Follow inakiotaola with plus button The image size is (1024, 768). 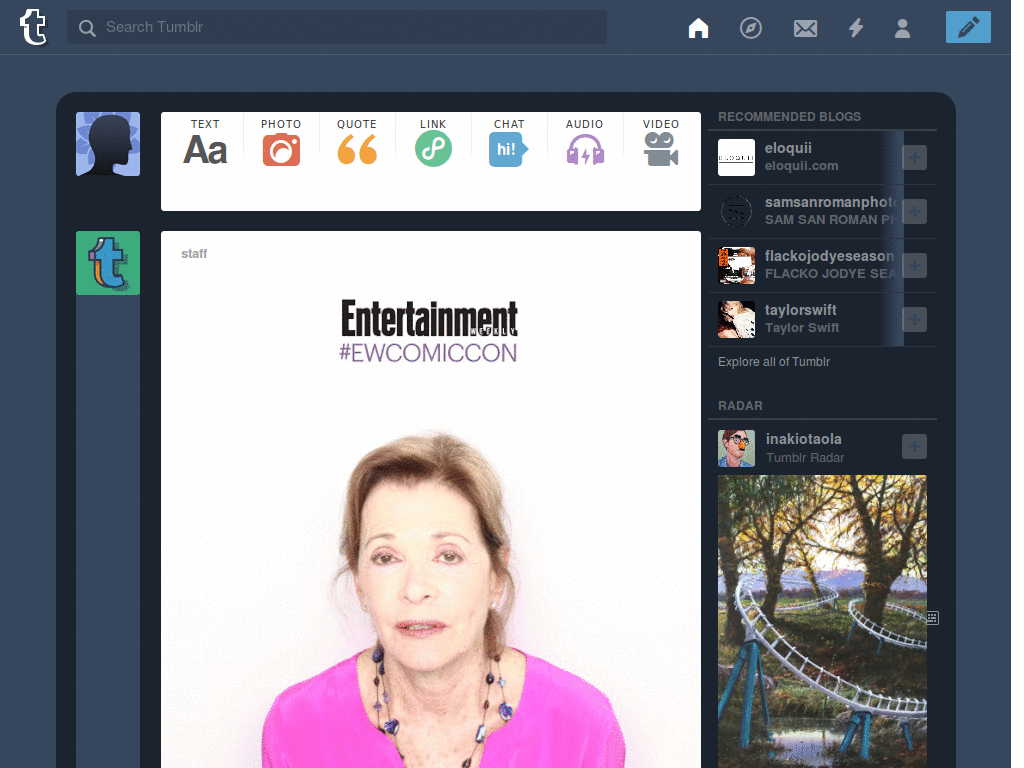pos(914,447)
